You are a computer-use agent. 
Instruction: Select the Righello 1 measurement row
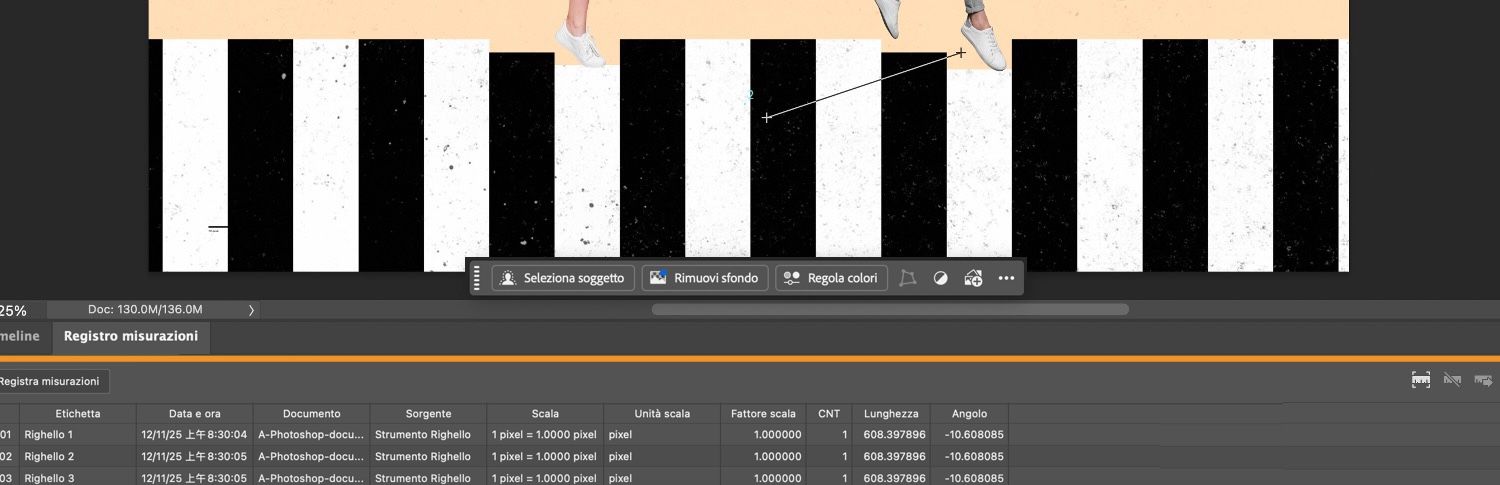[504, 435]
